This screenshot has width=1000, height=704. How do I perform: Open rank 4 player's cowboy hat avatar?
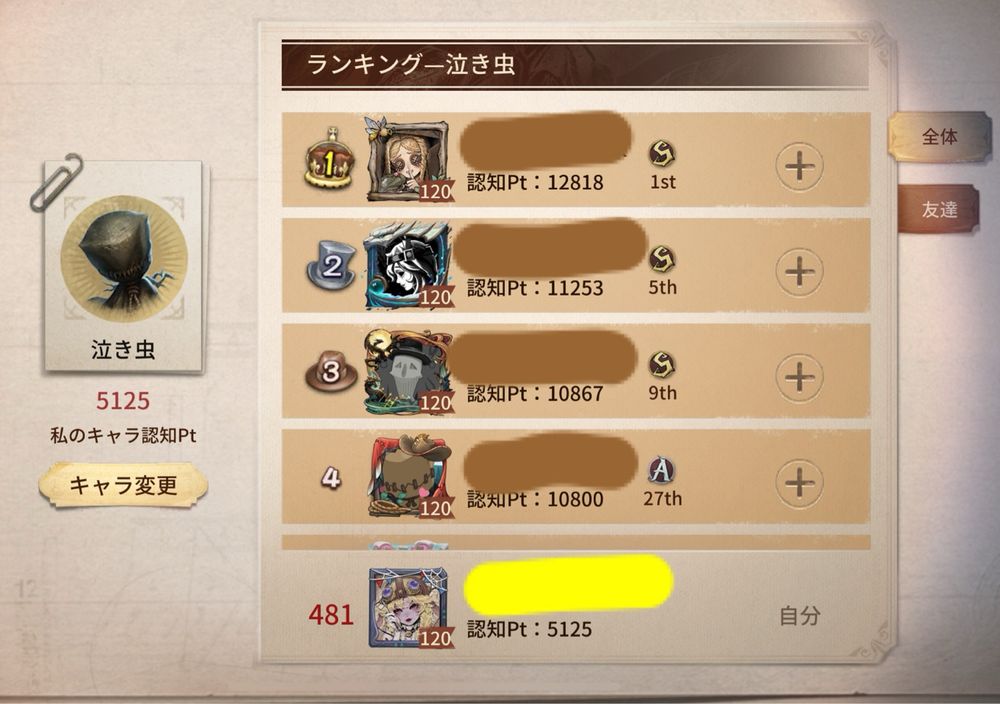[409, 477]
